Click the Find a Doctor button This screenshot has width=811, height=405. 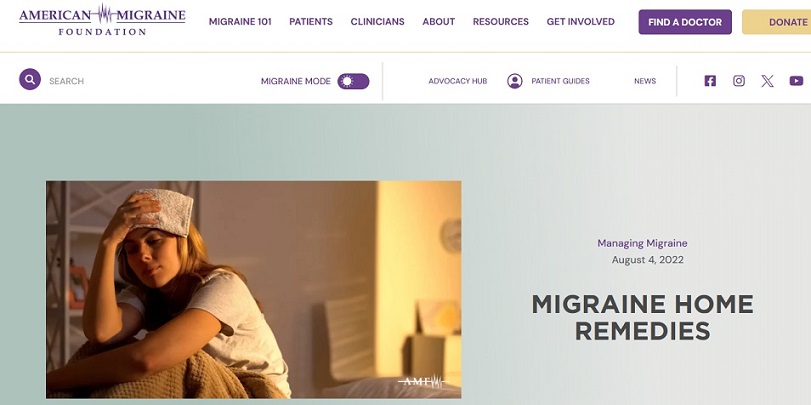click(x=685, y=22)
